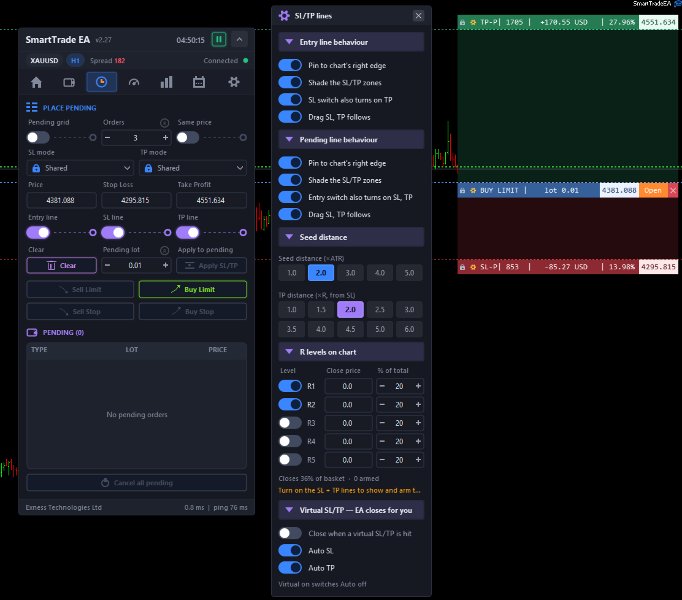This screenshot has width=682, height=600.
Task: Select the pending orders clock tab icon
Action: pos(101,82)
